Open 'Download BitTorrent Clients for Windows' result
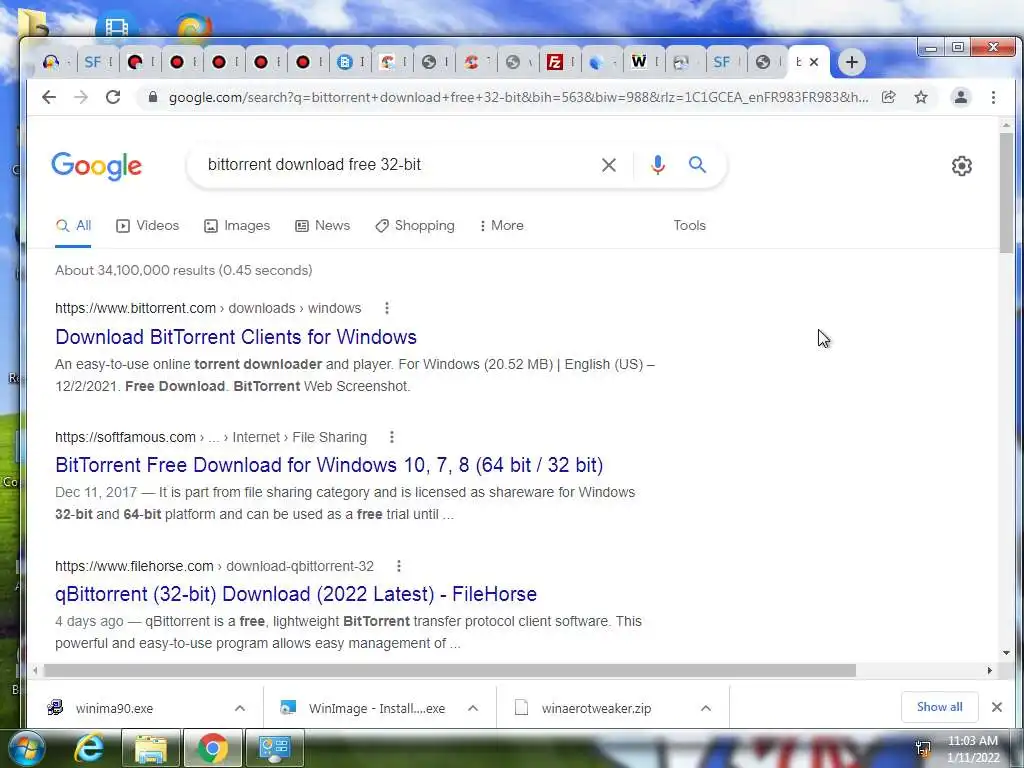This screenshot has height=768, width=1024. (x=236, y=337)
